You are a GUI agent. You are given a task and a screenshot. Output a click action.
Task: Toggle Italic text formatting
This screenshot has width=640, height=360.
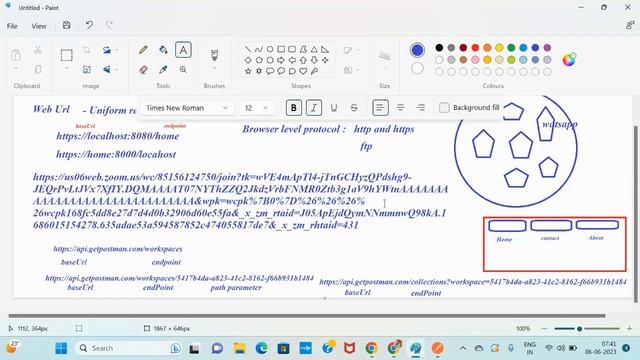(313, 108)
